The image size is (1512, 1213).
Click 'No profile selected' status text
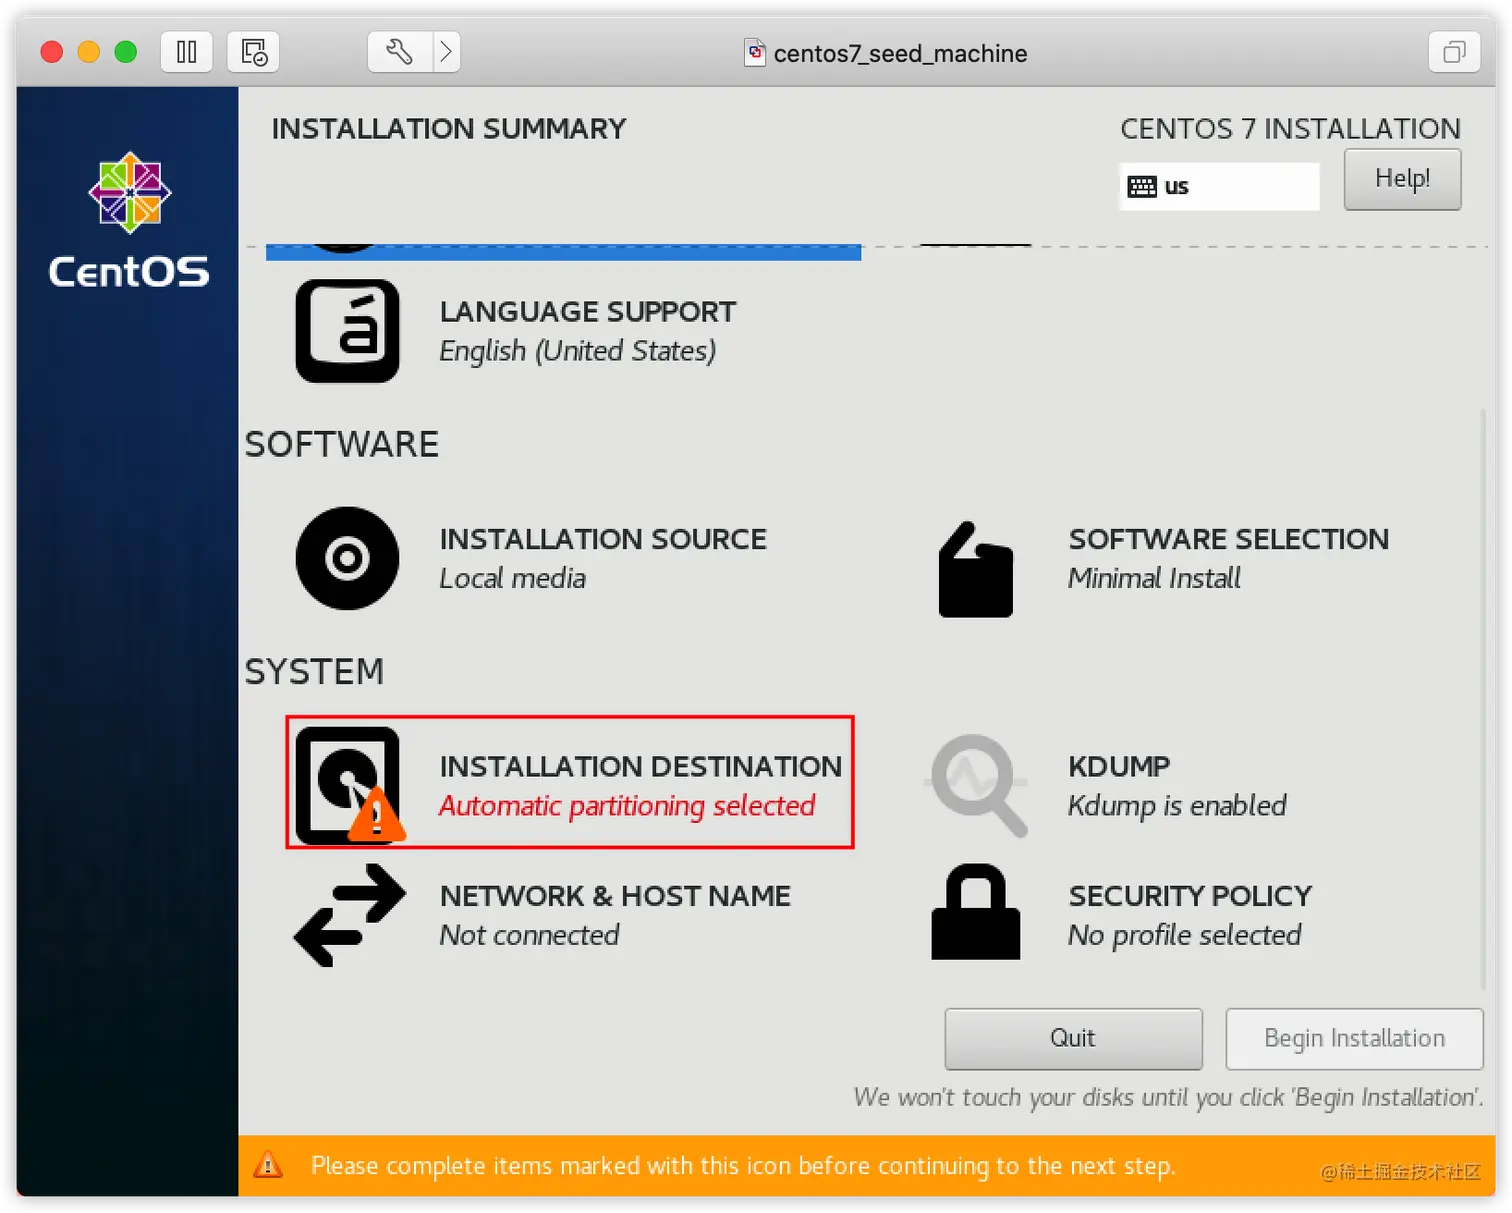1185,936
